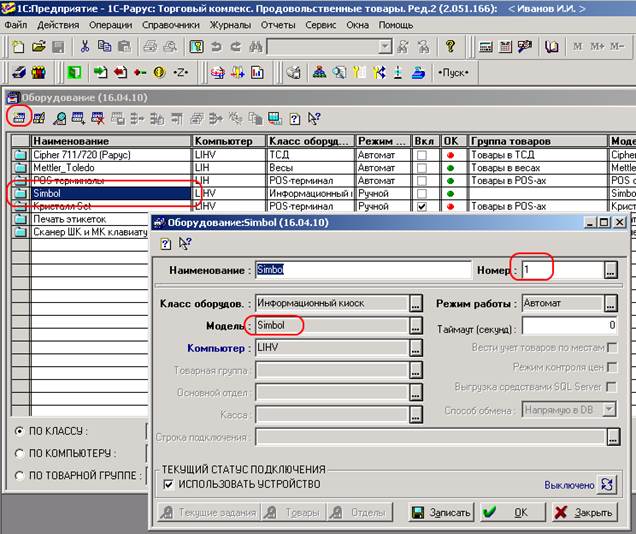636x534 pixels.
Task: Click the refresh connection status icon
Action: pyautogui.click(x=607, y=485)
